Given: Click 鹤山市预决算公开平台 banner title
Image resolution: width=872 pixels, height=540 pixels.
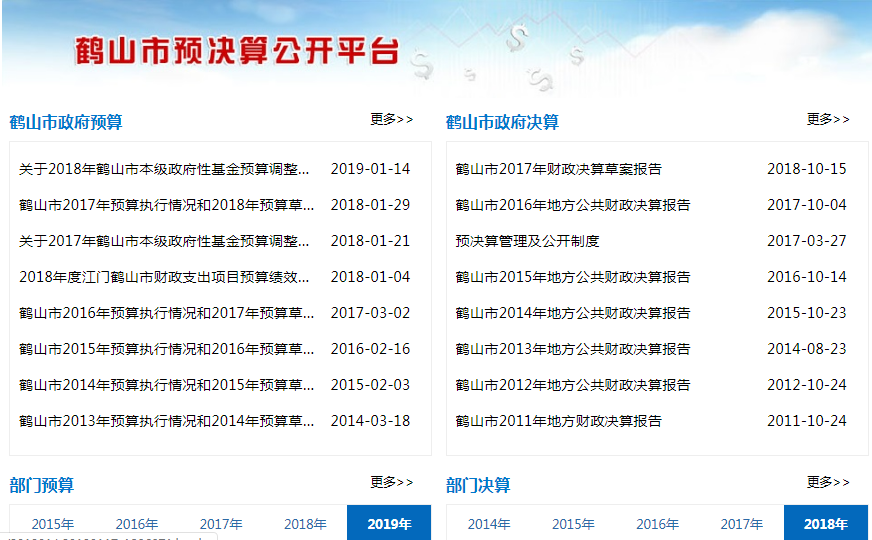Looking at the screenshot, I should [x=237, y=51].
